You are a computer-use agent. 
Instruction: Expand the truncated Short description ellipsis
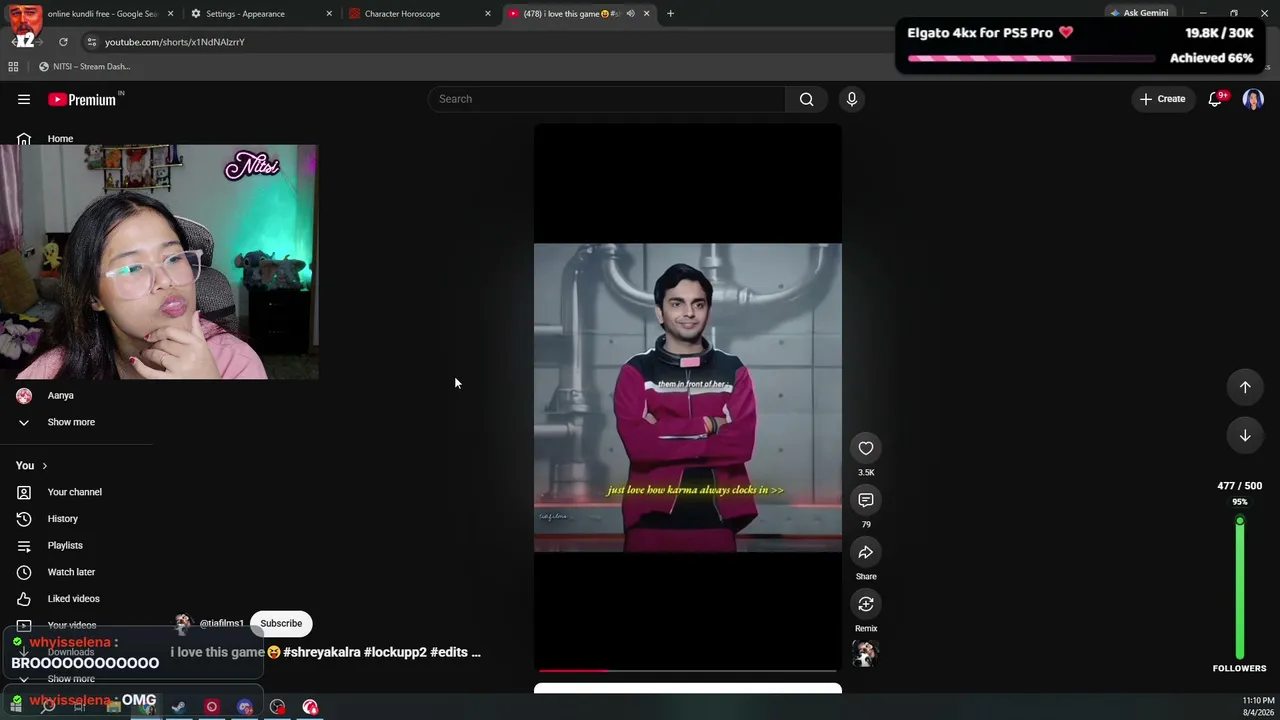[475, 653]
